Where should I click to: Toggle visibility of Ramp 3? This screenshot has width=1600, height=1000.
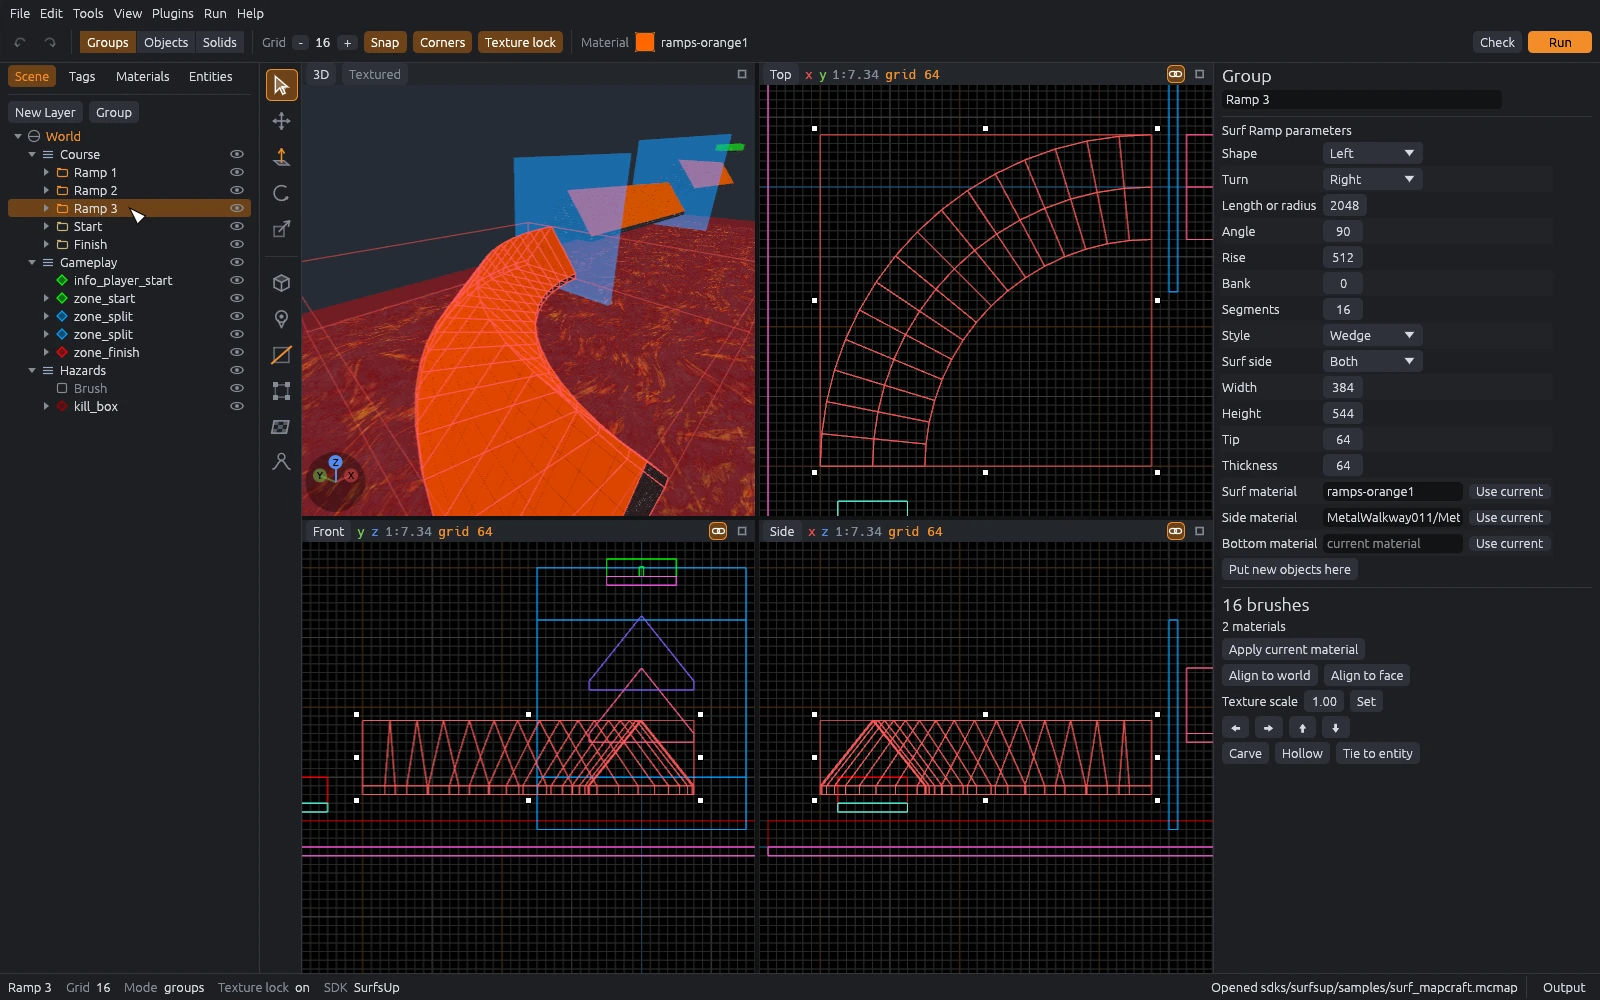237,208
